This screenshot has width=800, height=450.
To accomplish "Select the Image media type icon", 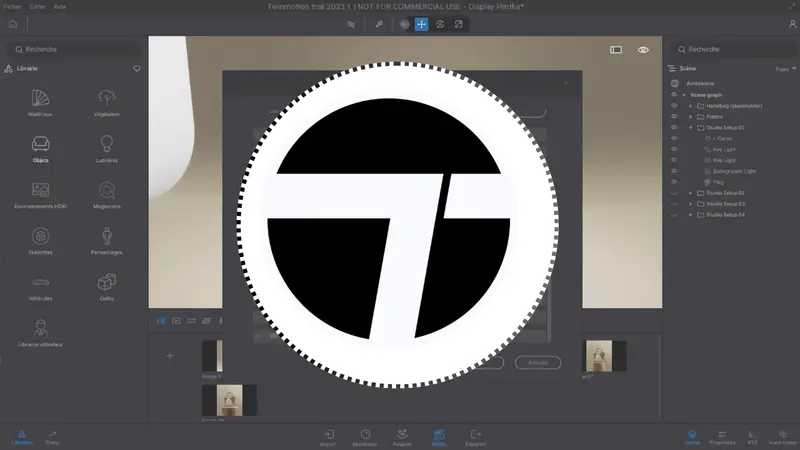I will coord(161,320).
